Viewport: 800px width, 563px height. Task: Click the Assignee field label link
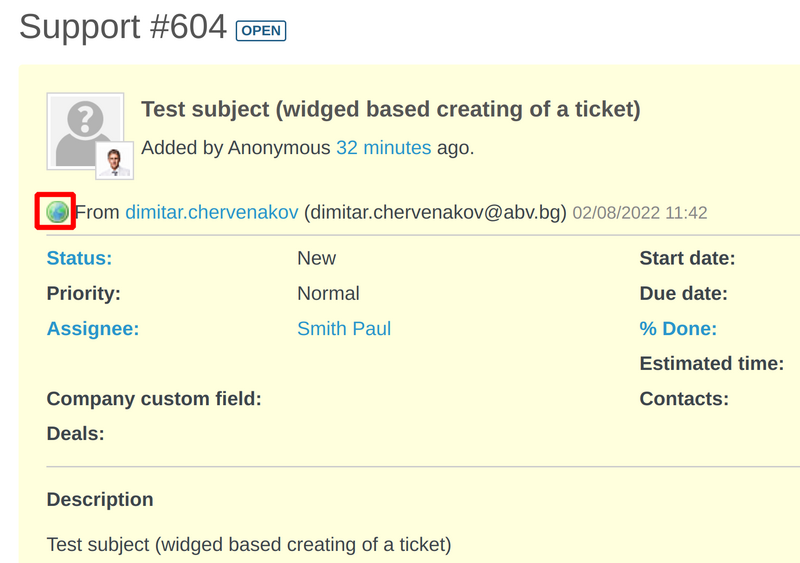tap(93, 328)
